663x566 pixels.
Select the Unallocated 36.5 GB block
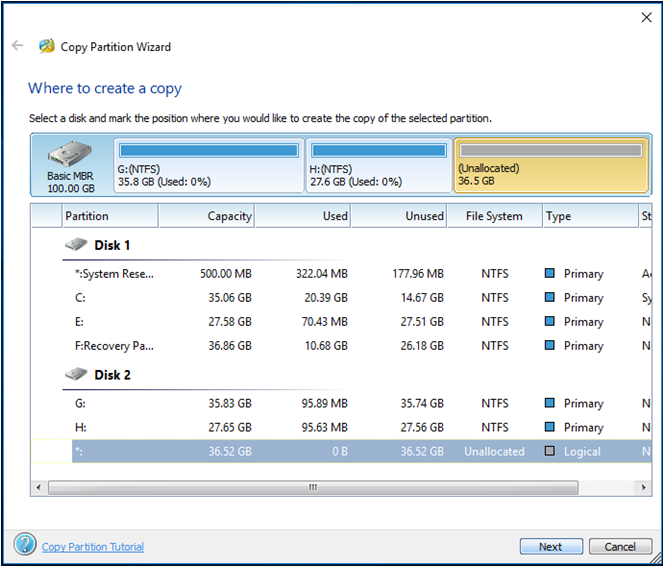pos(551,165)
